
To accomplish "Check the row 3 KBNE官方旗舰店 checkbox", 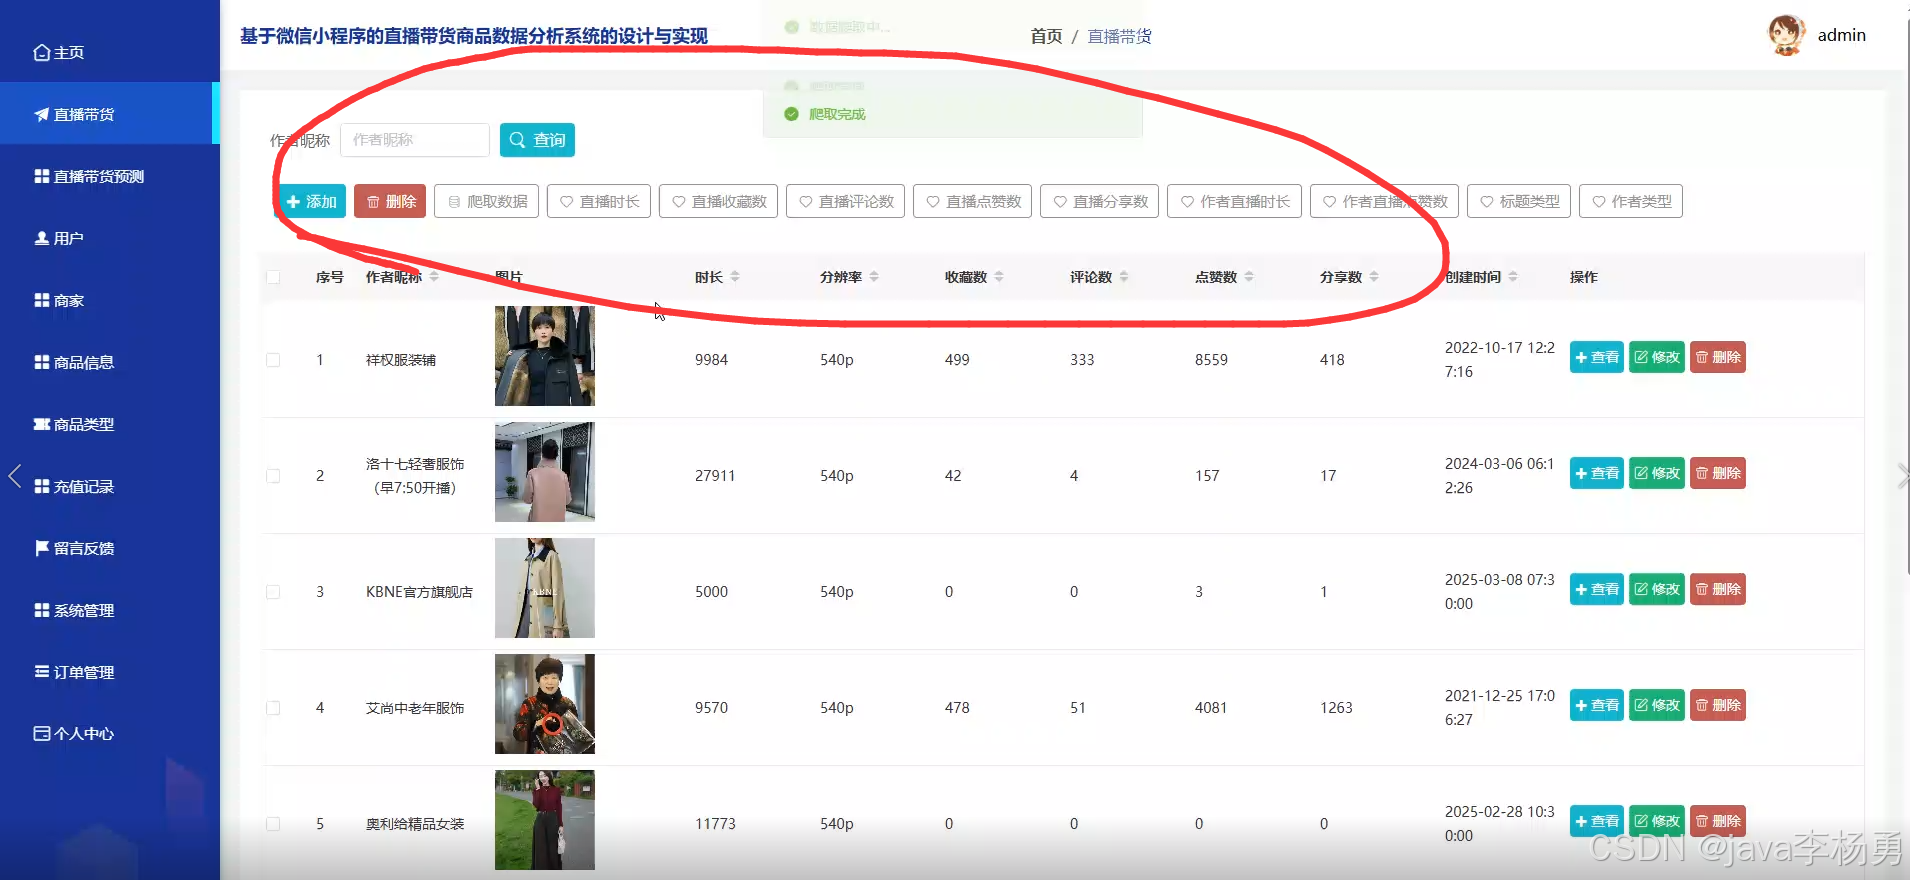I will [273, 592].
